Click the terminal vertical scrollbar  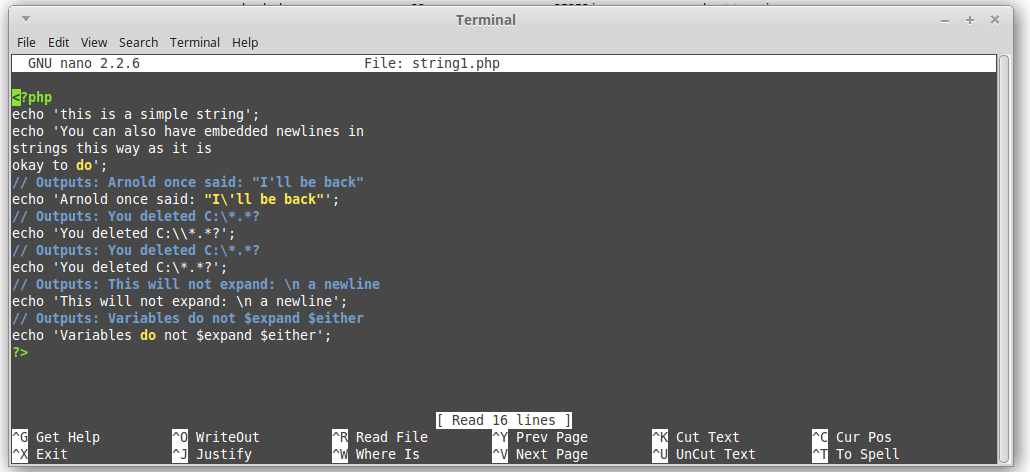[x=1003, y=259]
